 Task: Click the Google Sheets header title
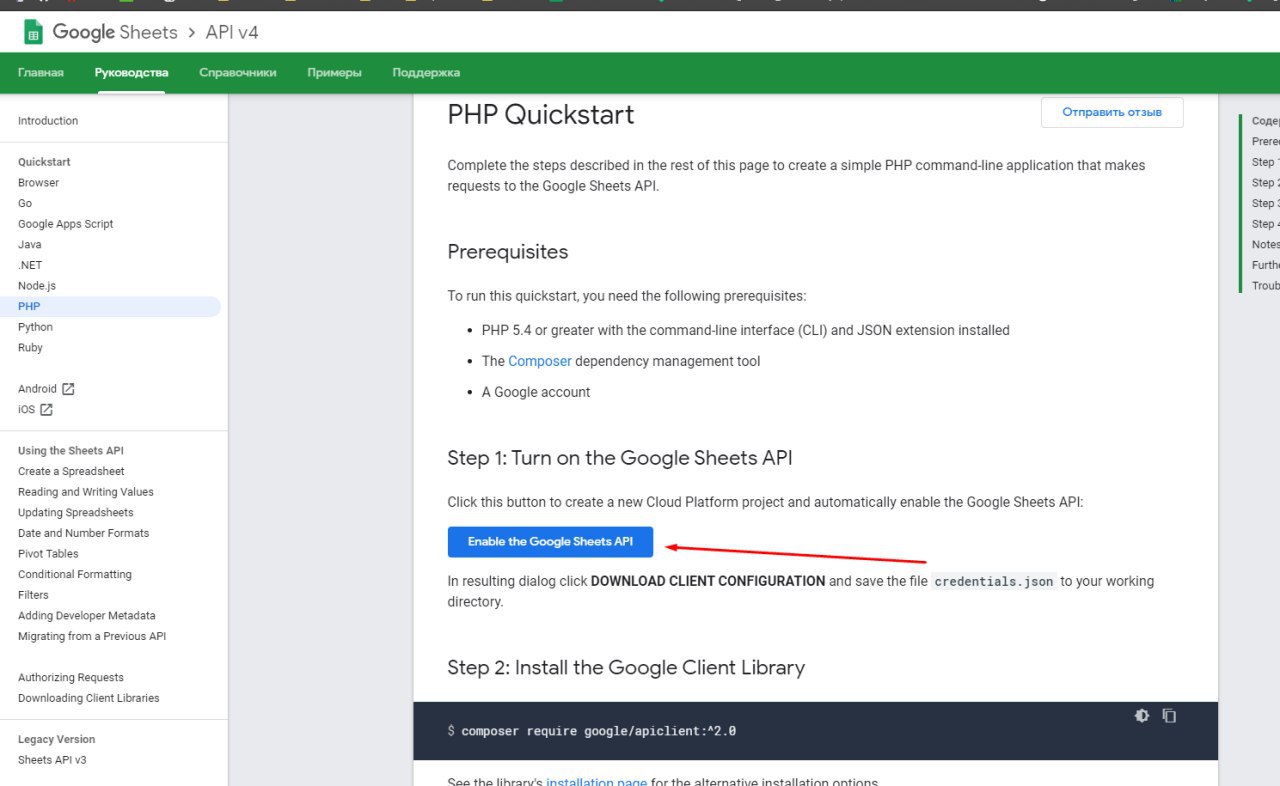pos(115,33)
